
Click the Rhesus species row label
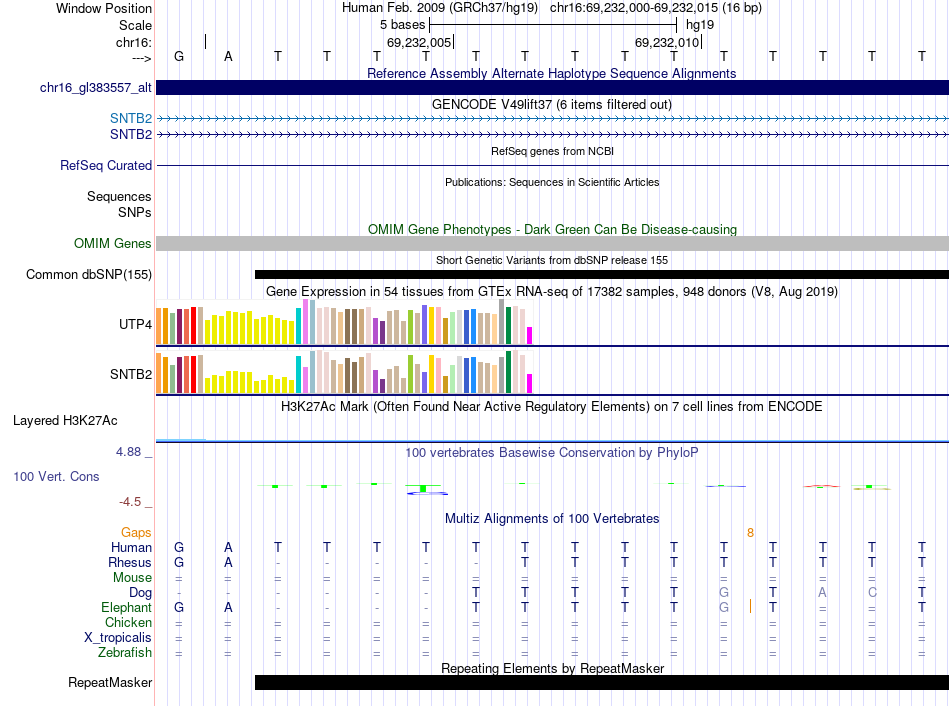[130, 563]
